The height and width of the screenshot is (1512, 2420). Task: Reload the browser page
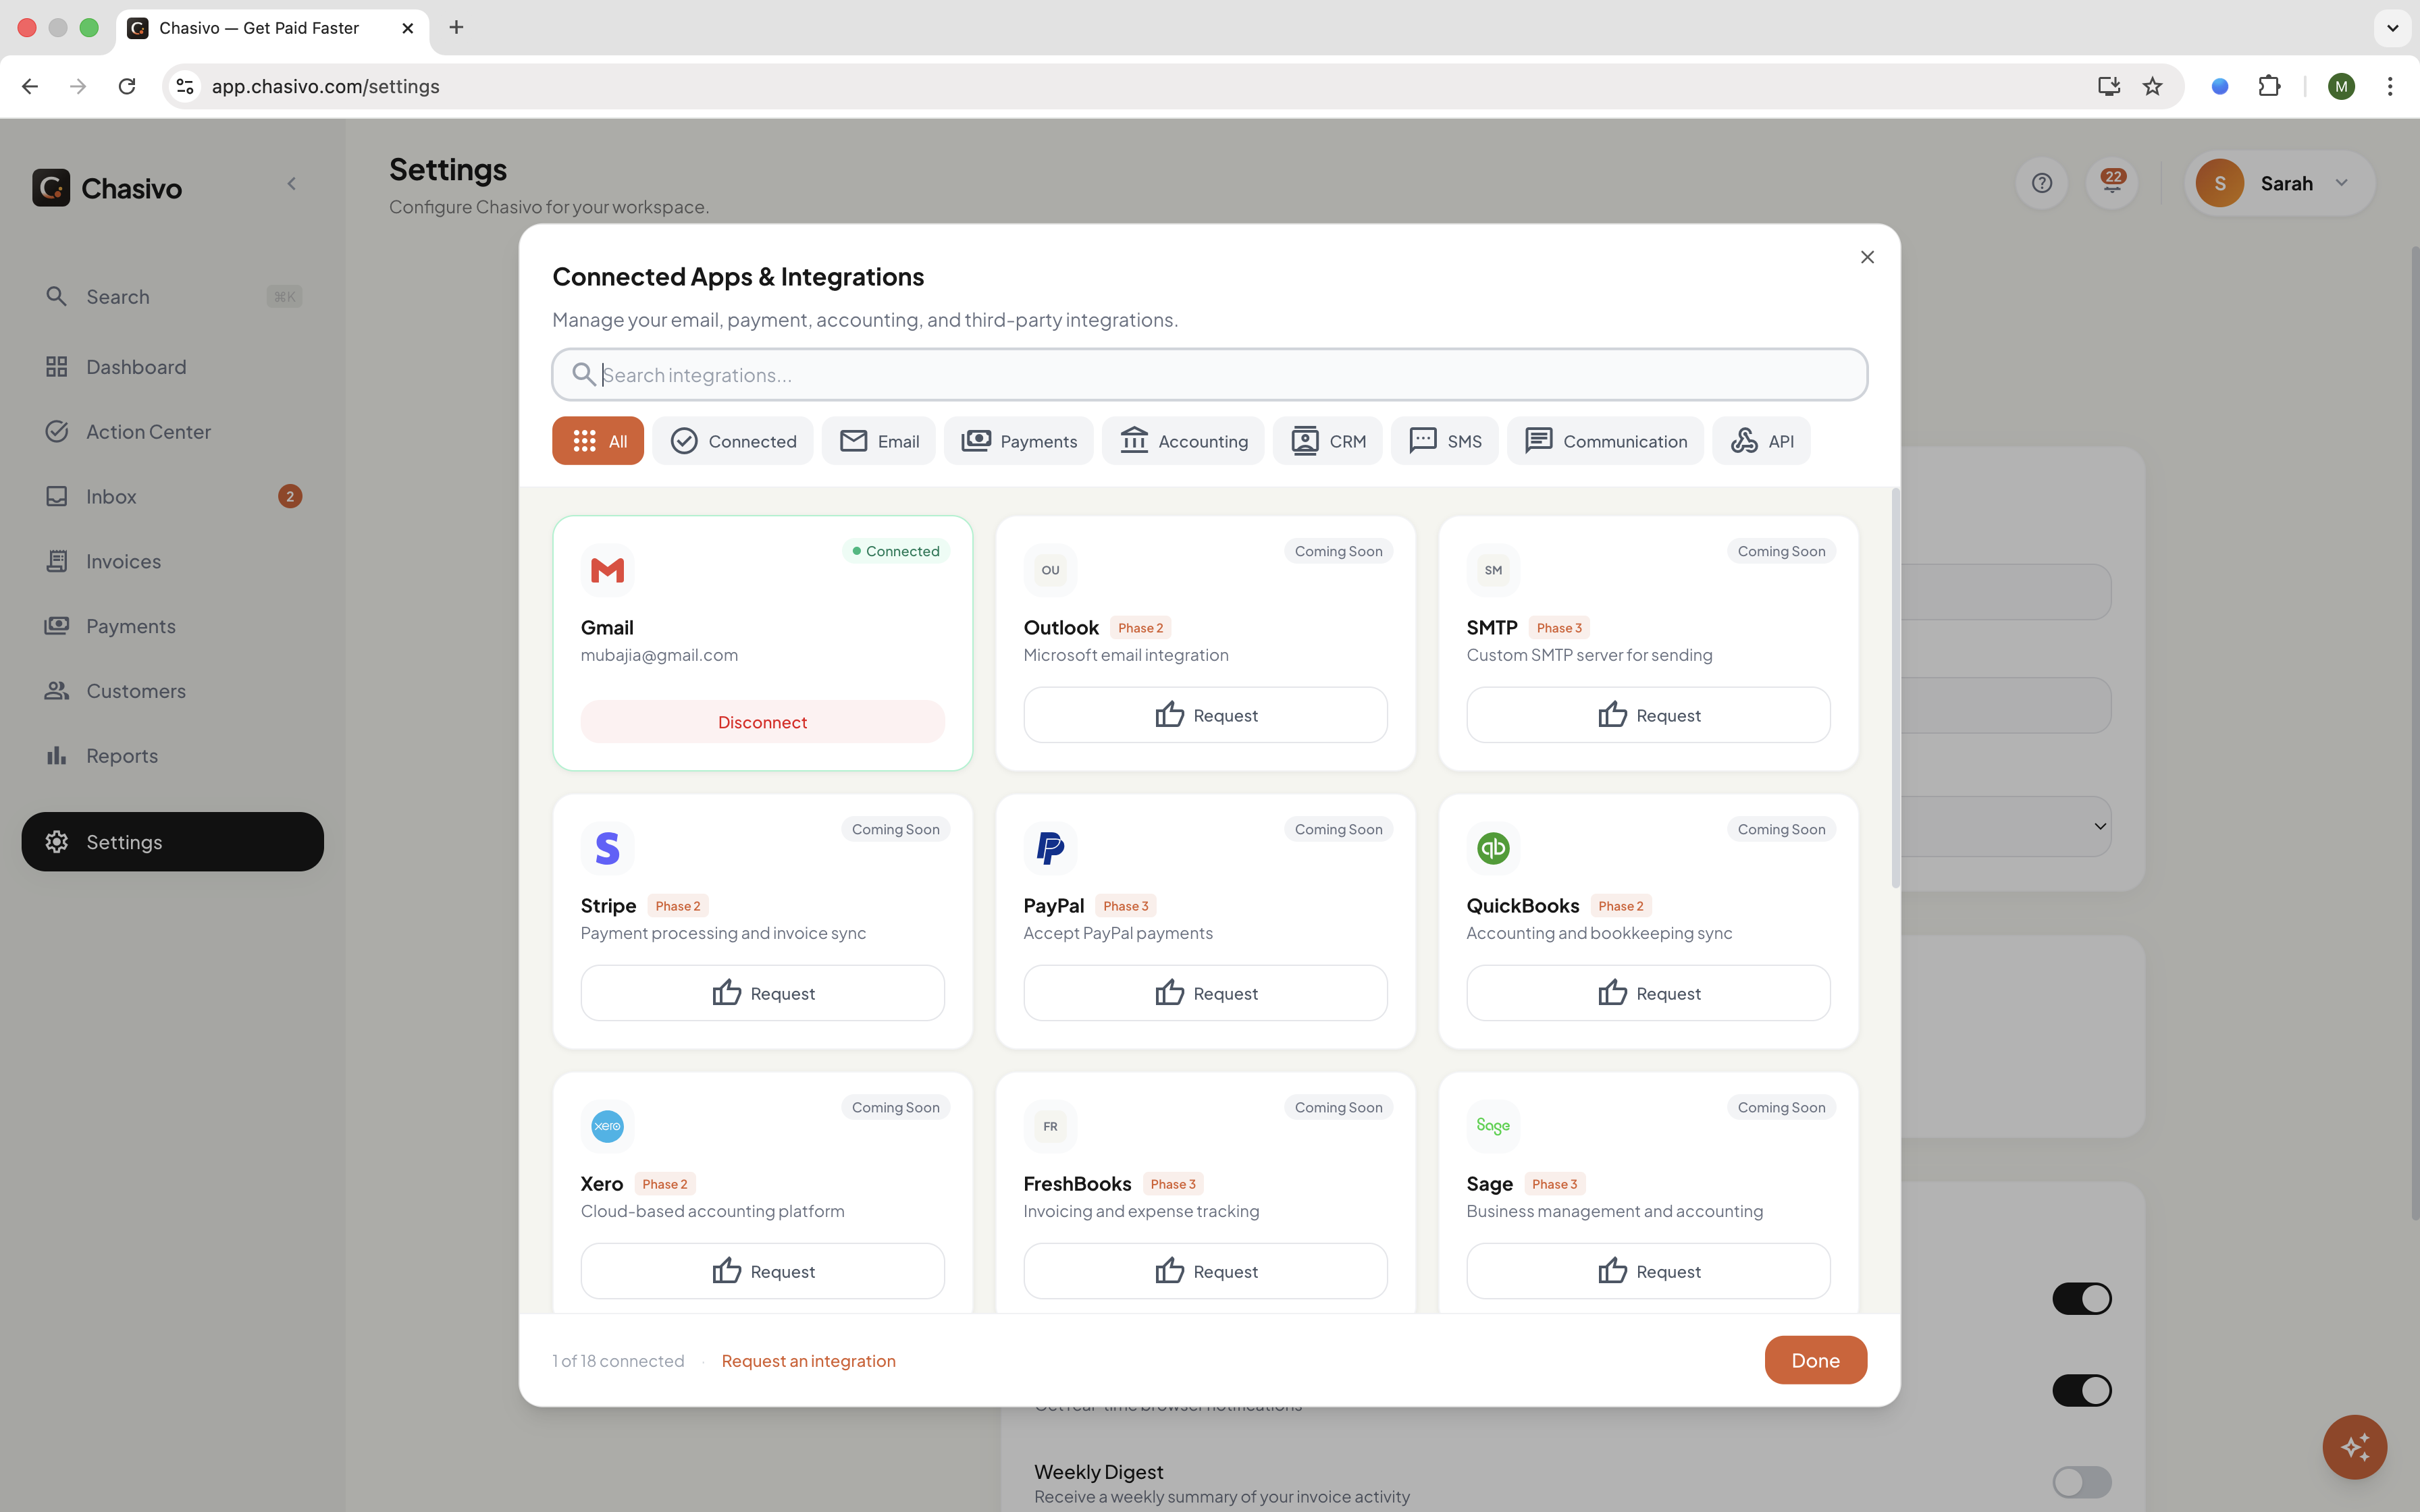click(x=127, y=86)
